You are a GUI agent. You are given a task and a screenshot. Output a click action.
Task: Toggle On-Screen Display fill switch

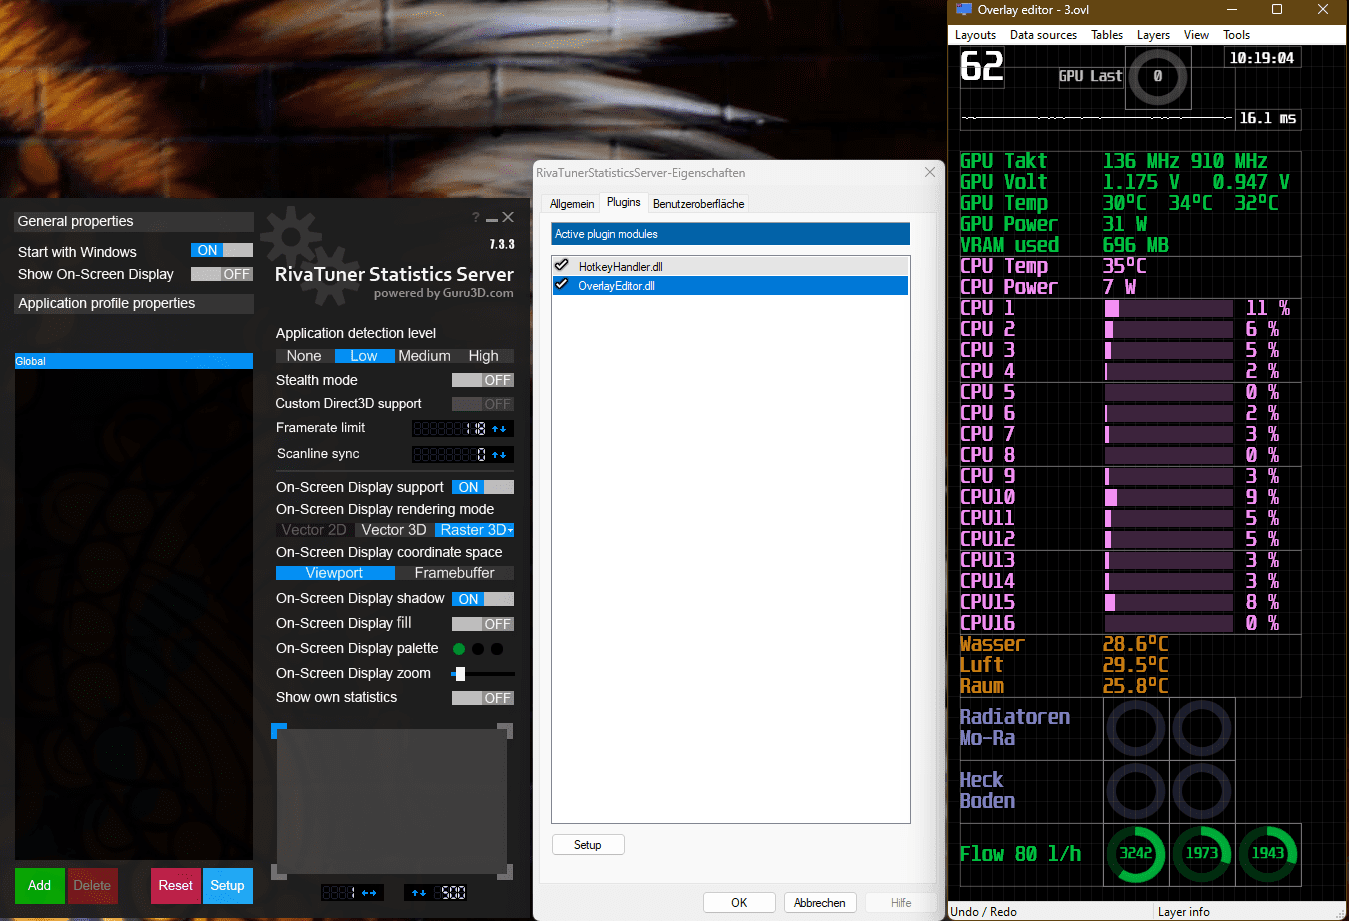pos(483,624)
